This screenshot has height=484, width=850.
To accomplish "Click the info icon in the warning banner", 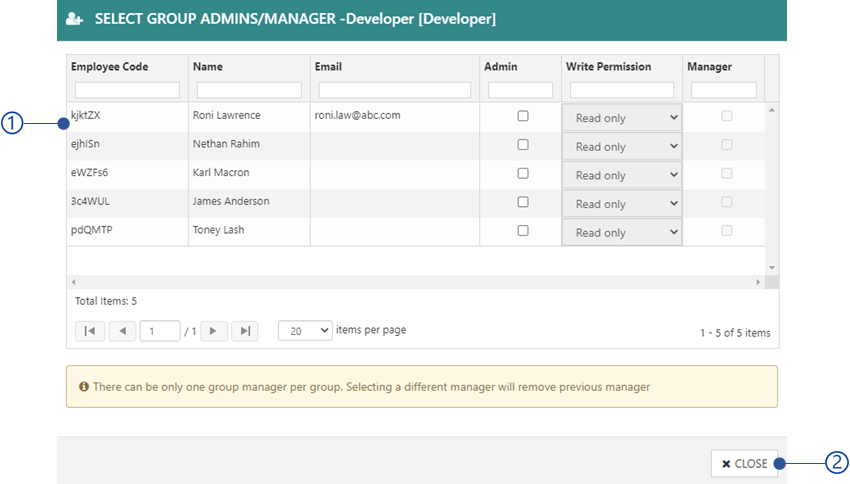I will tap(84, 386).
